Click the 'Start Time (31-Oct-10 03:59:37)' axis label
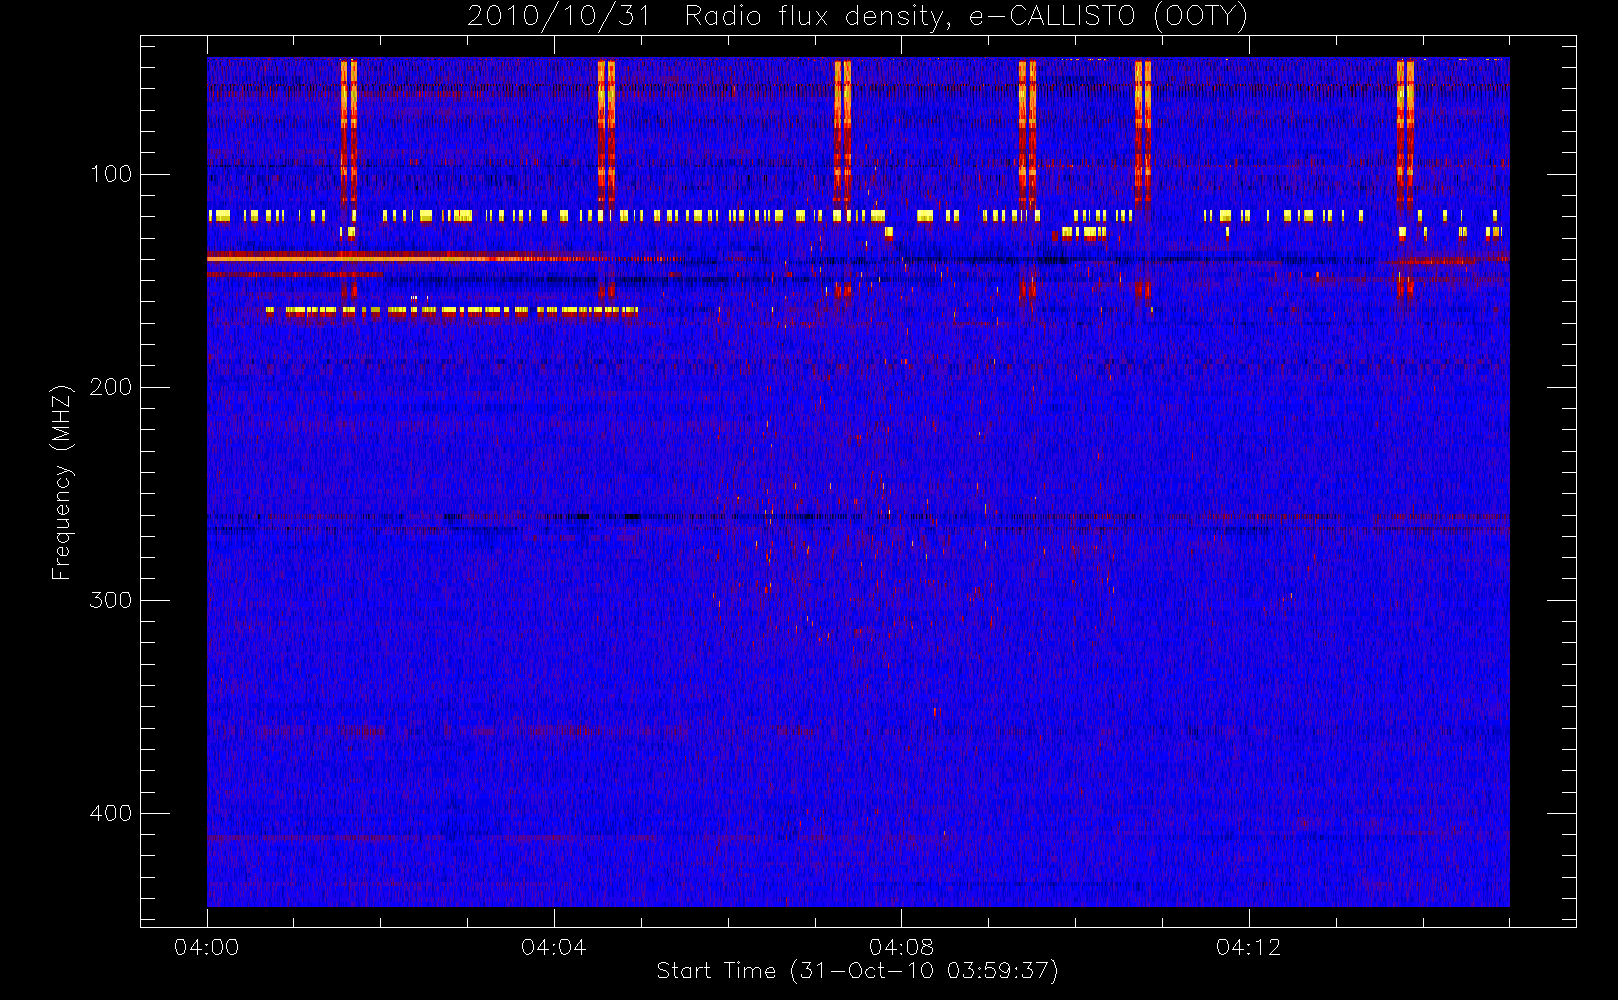 point(857,971)
